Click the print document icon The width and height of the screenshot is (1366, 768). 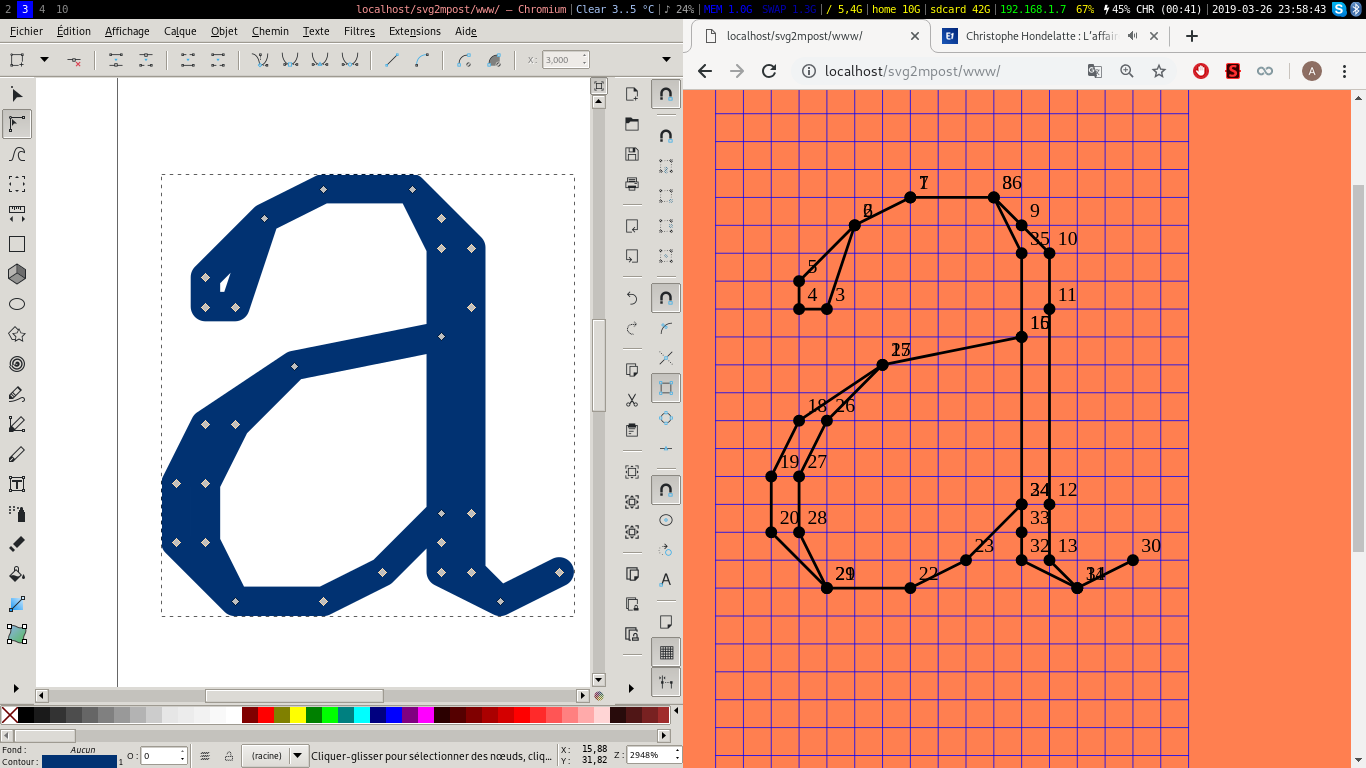coord(632,184)
